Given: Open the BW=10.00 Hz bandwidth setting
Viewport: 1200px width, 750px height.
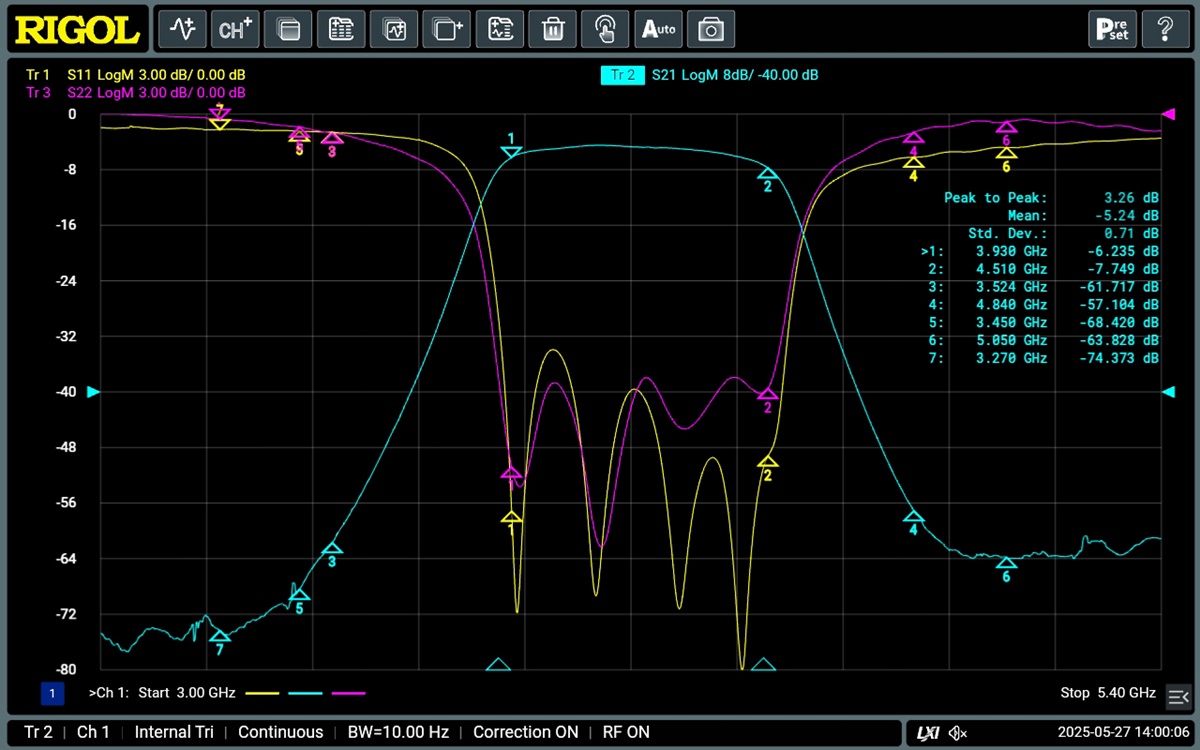Looking at the screenshot, I should [398, 733].
